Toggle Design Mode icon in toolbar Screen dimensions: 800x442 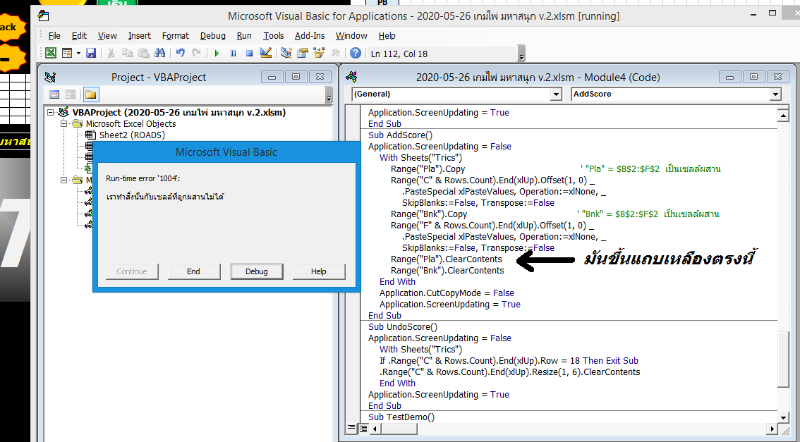(264, 53)
